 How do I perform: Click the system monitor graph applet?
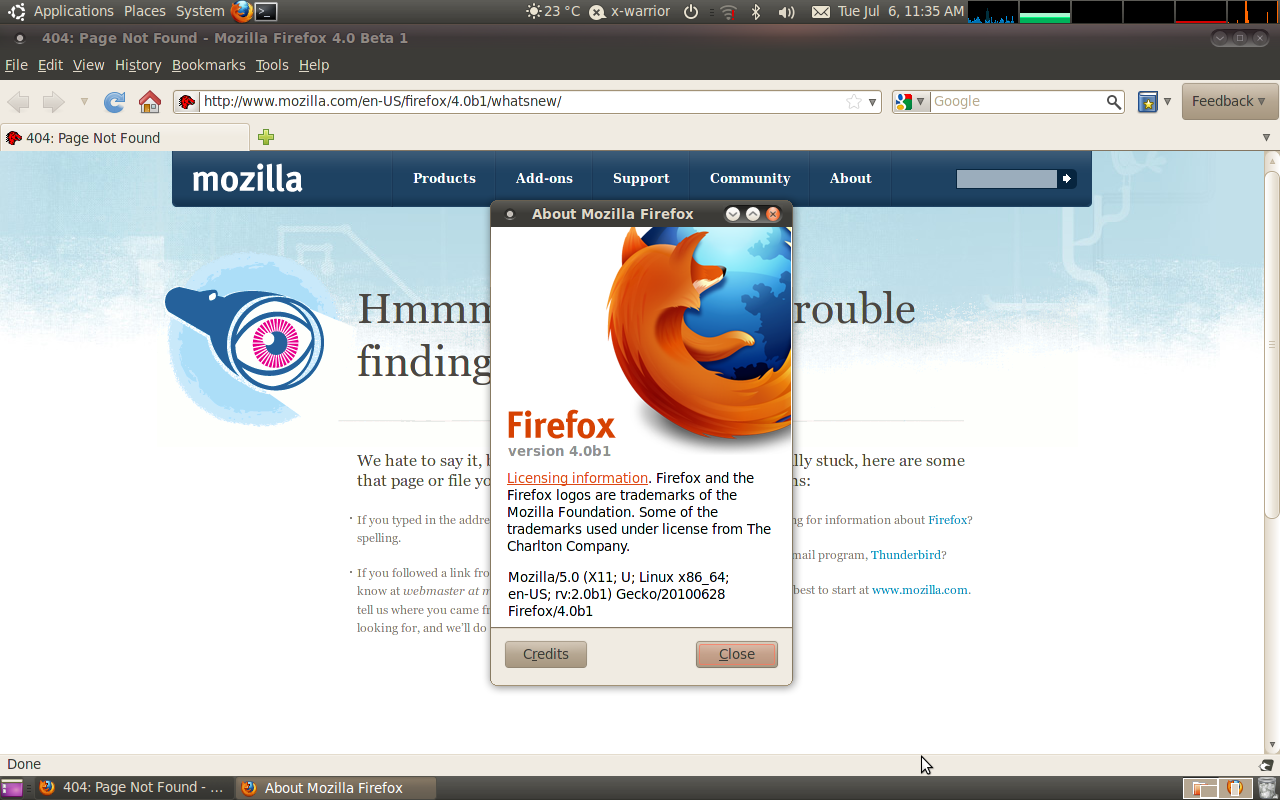tap(1124, 12)
